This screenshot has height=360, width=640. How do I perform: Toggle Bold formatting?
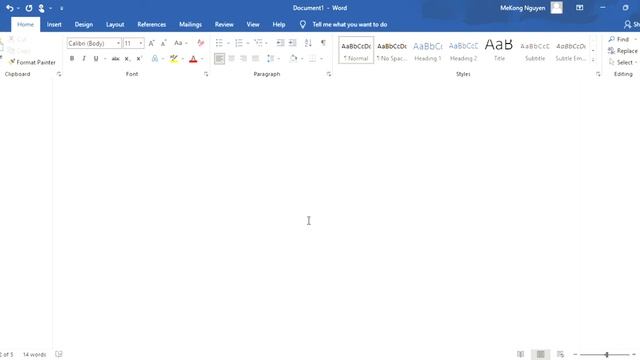[x=72, y=58]
